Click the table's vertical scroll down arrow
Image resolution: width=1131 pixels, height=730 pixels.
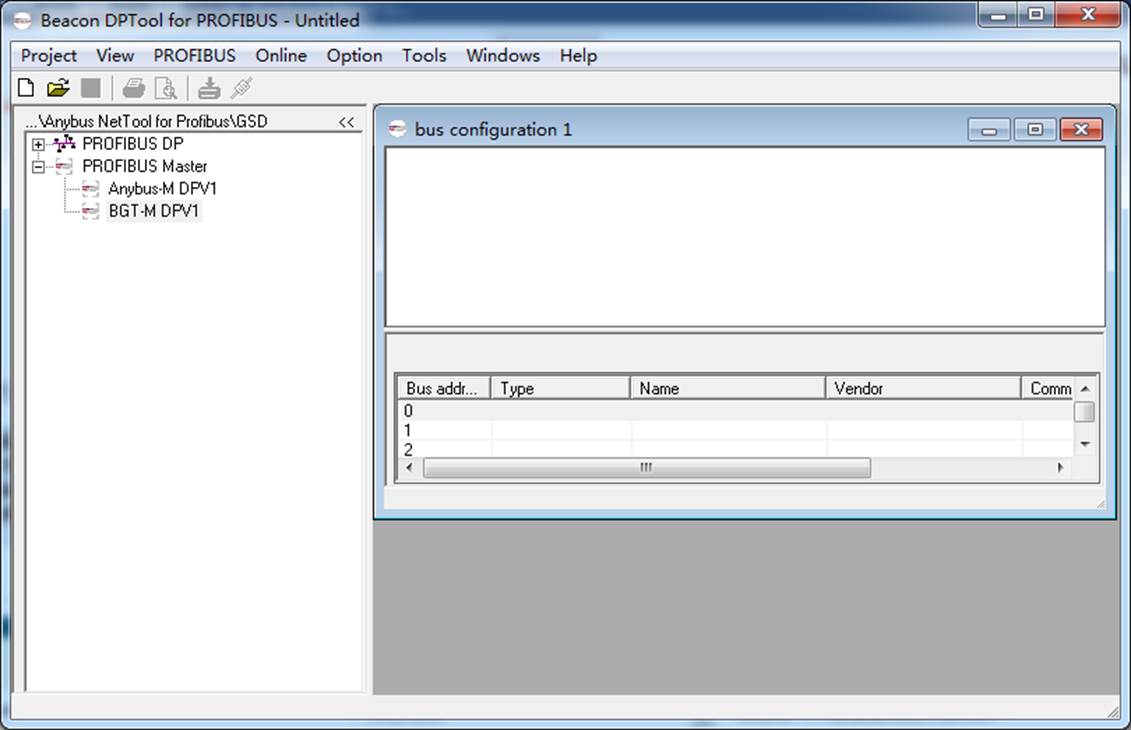click(x=1085, y=444)
